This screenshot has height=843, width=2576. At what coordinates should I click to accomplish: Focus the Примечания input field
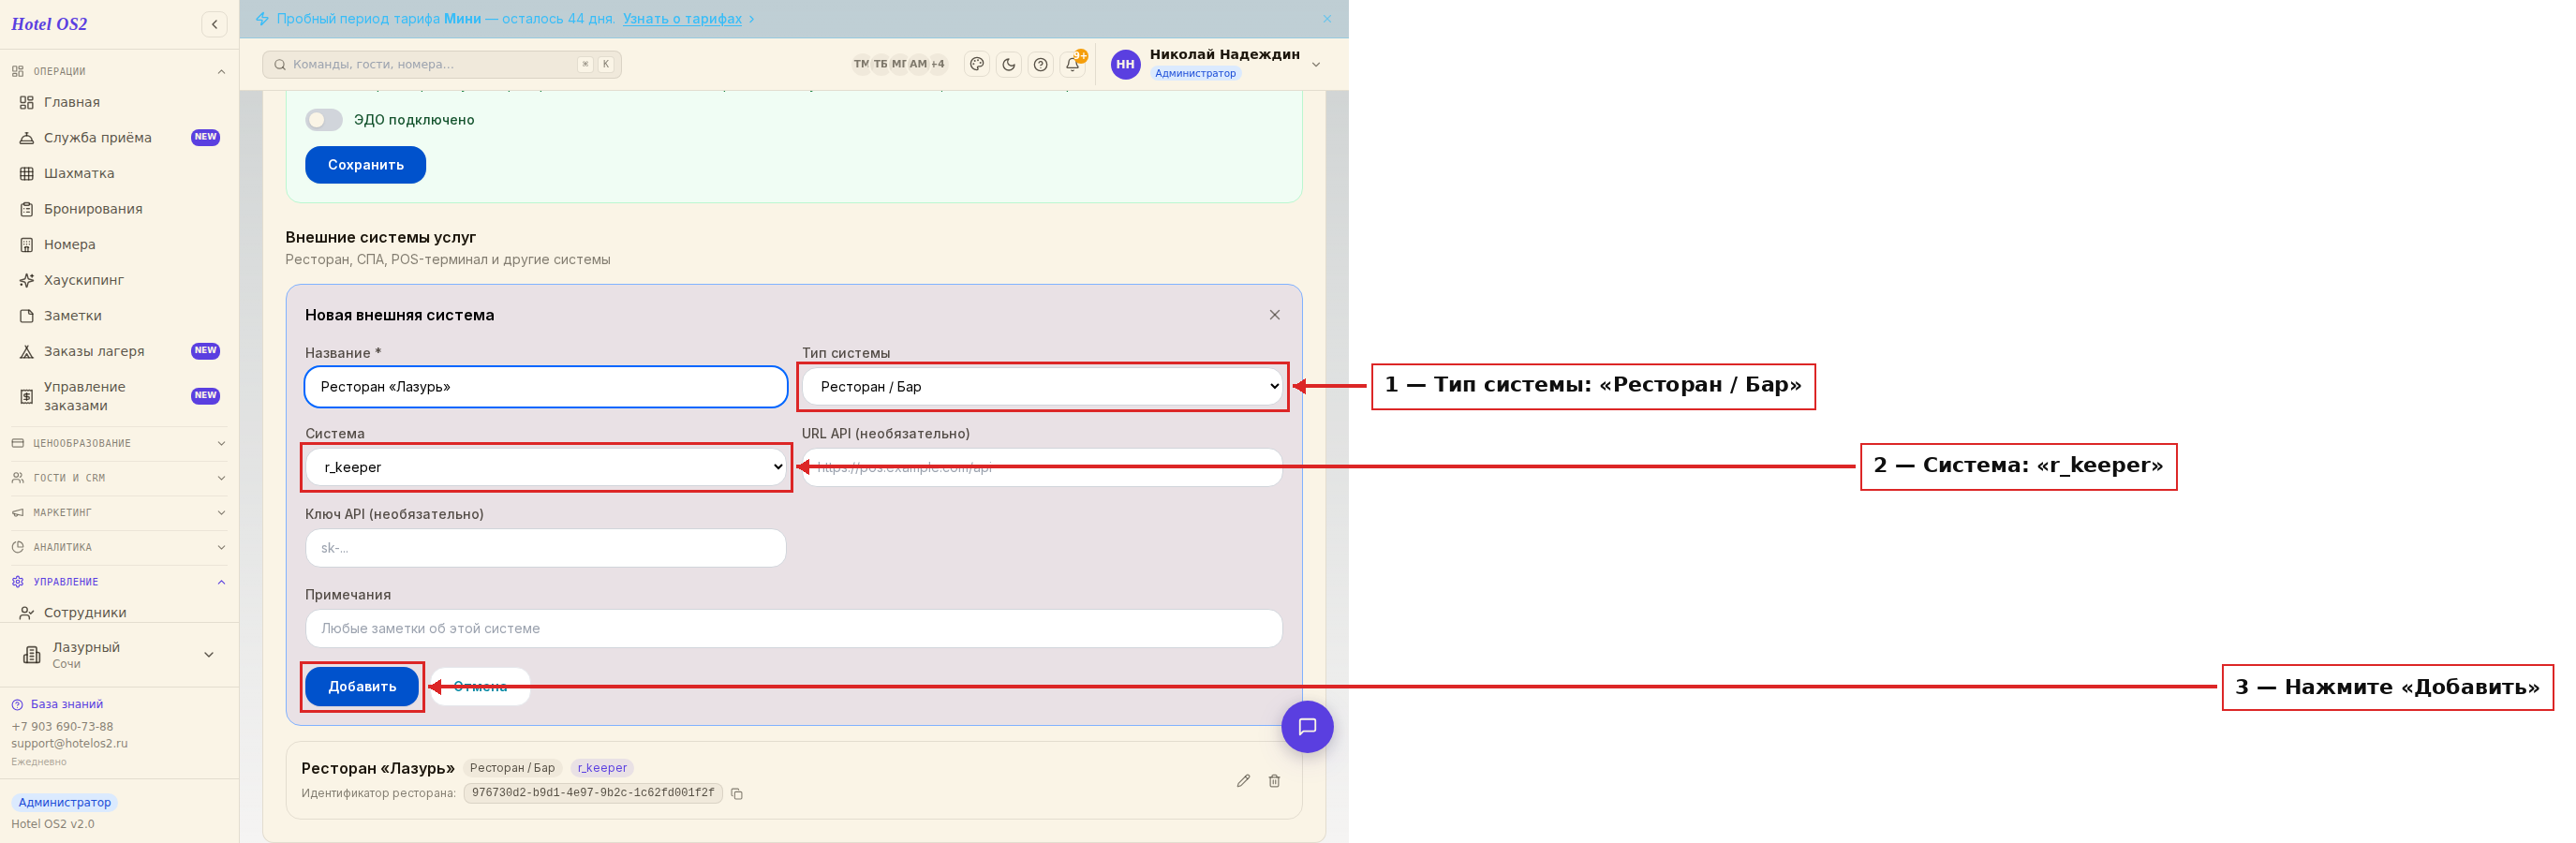point(794,629)
